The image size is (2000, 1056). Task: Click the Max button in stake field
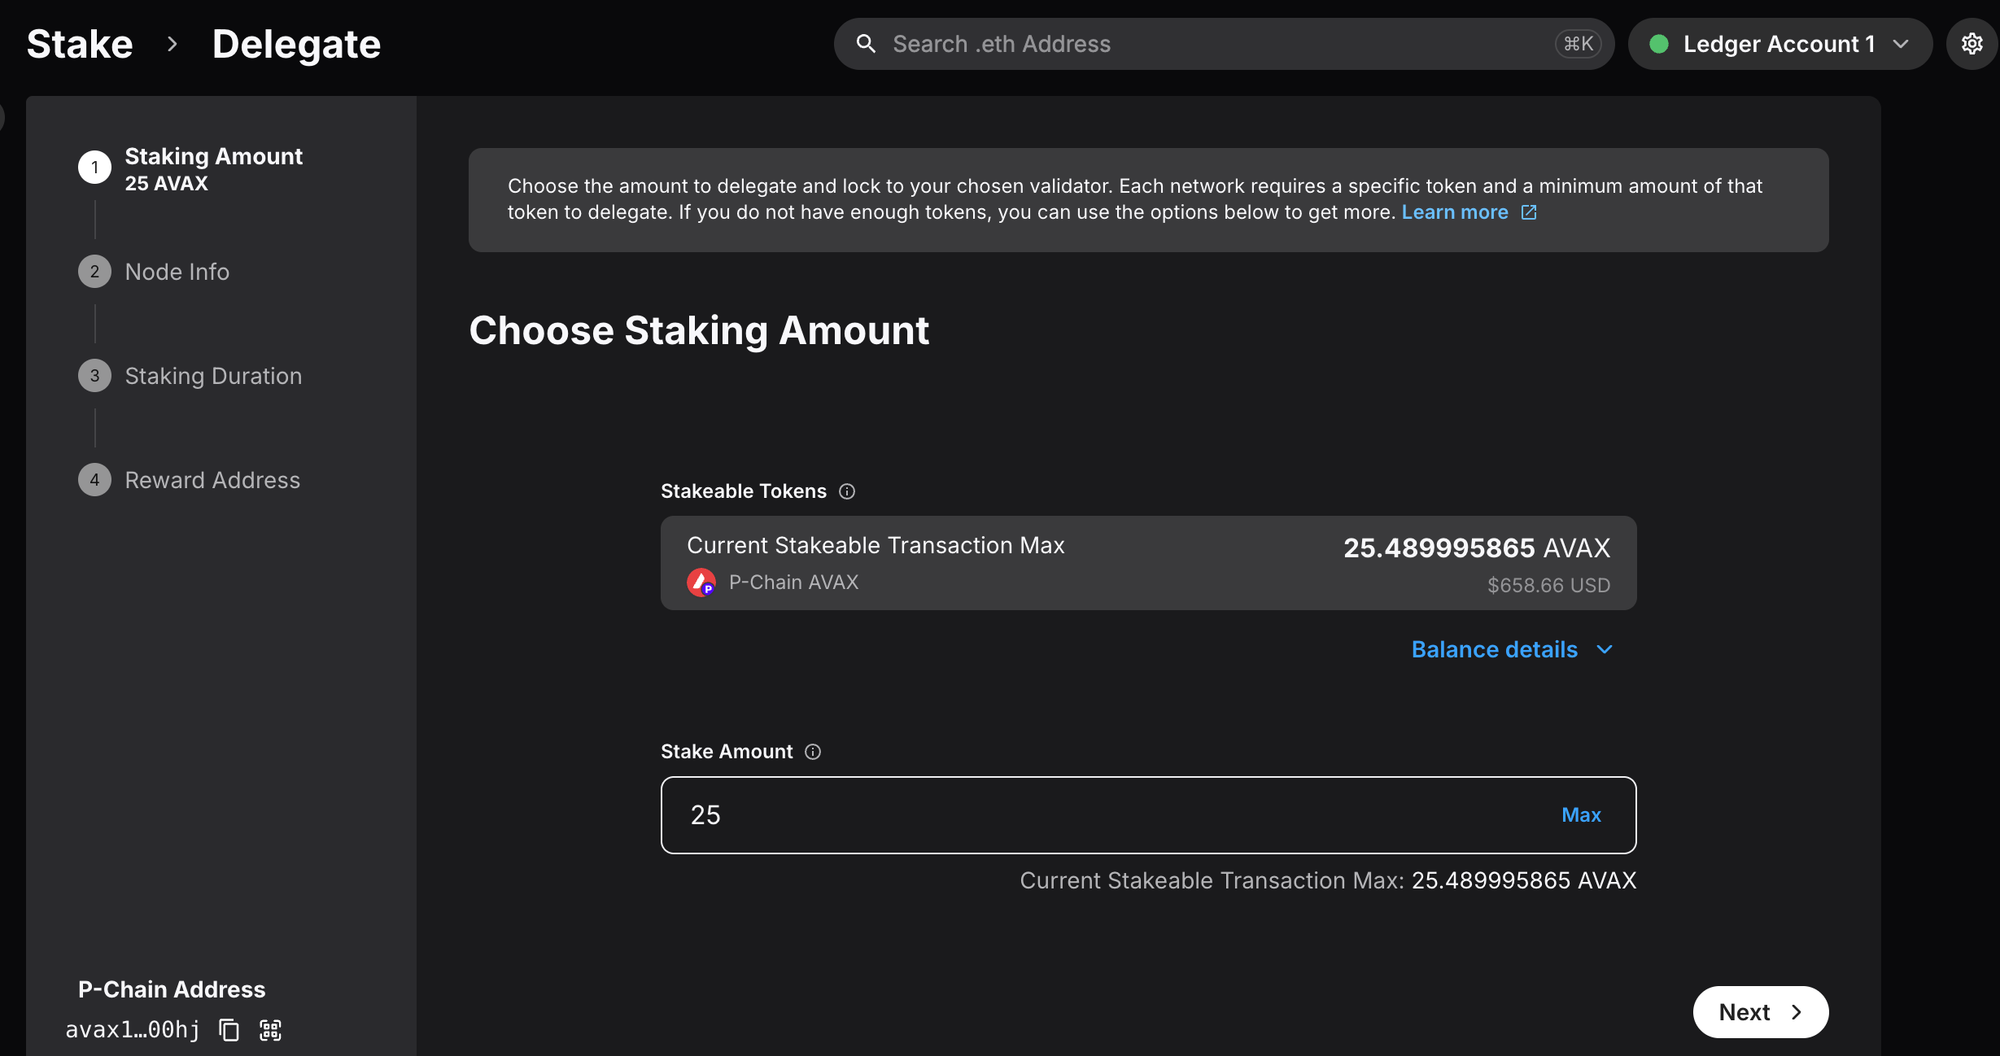[1581, 815]
